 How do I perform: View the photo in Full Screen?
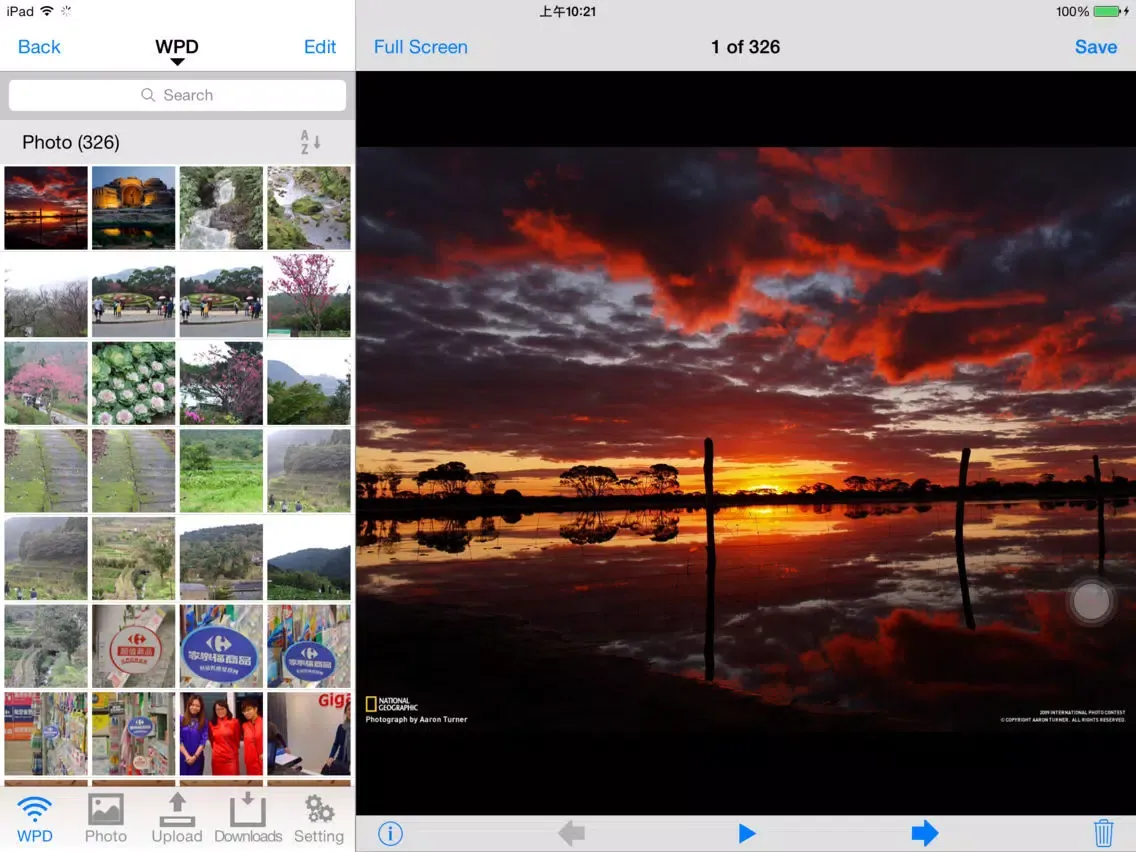click(x=420, y=47)
